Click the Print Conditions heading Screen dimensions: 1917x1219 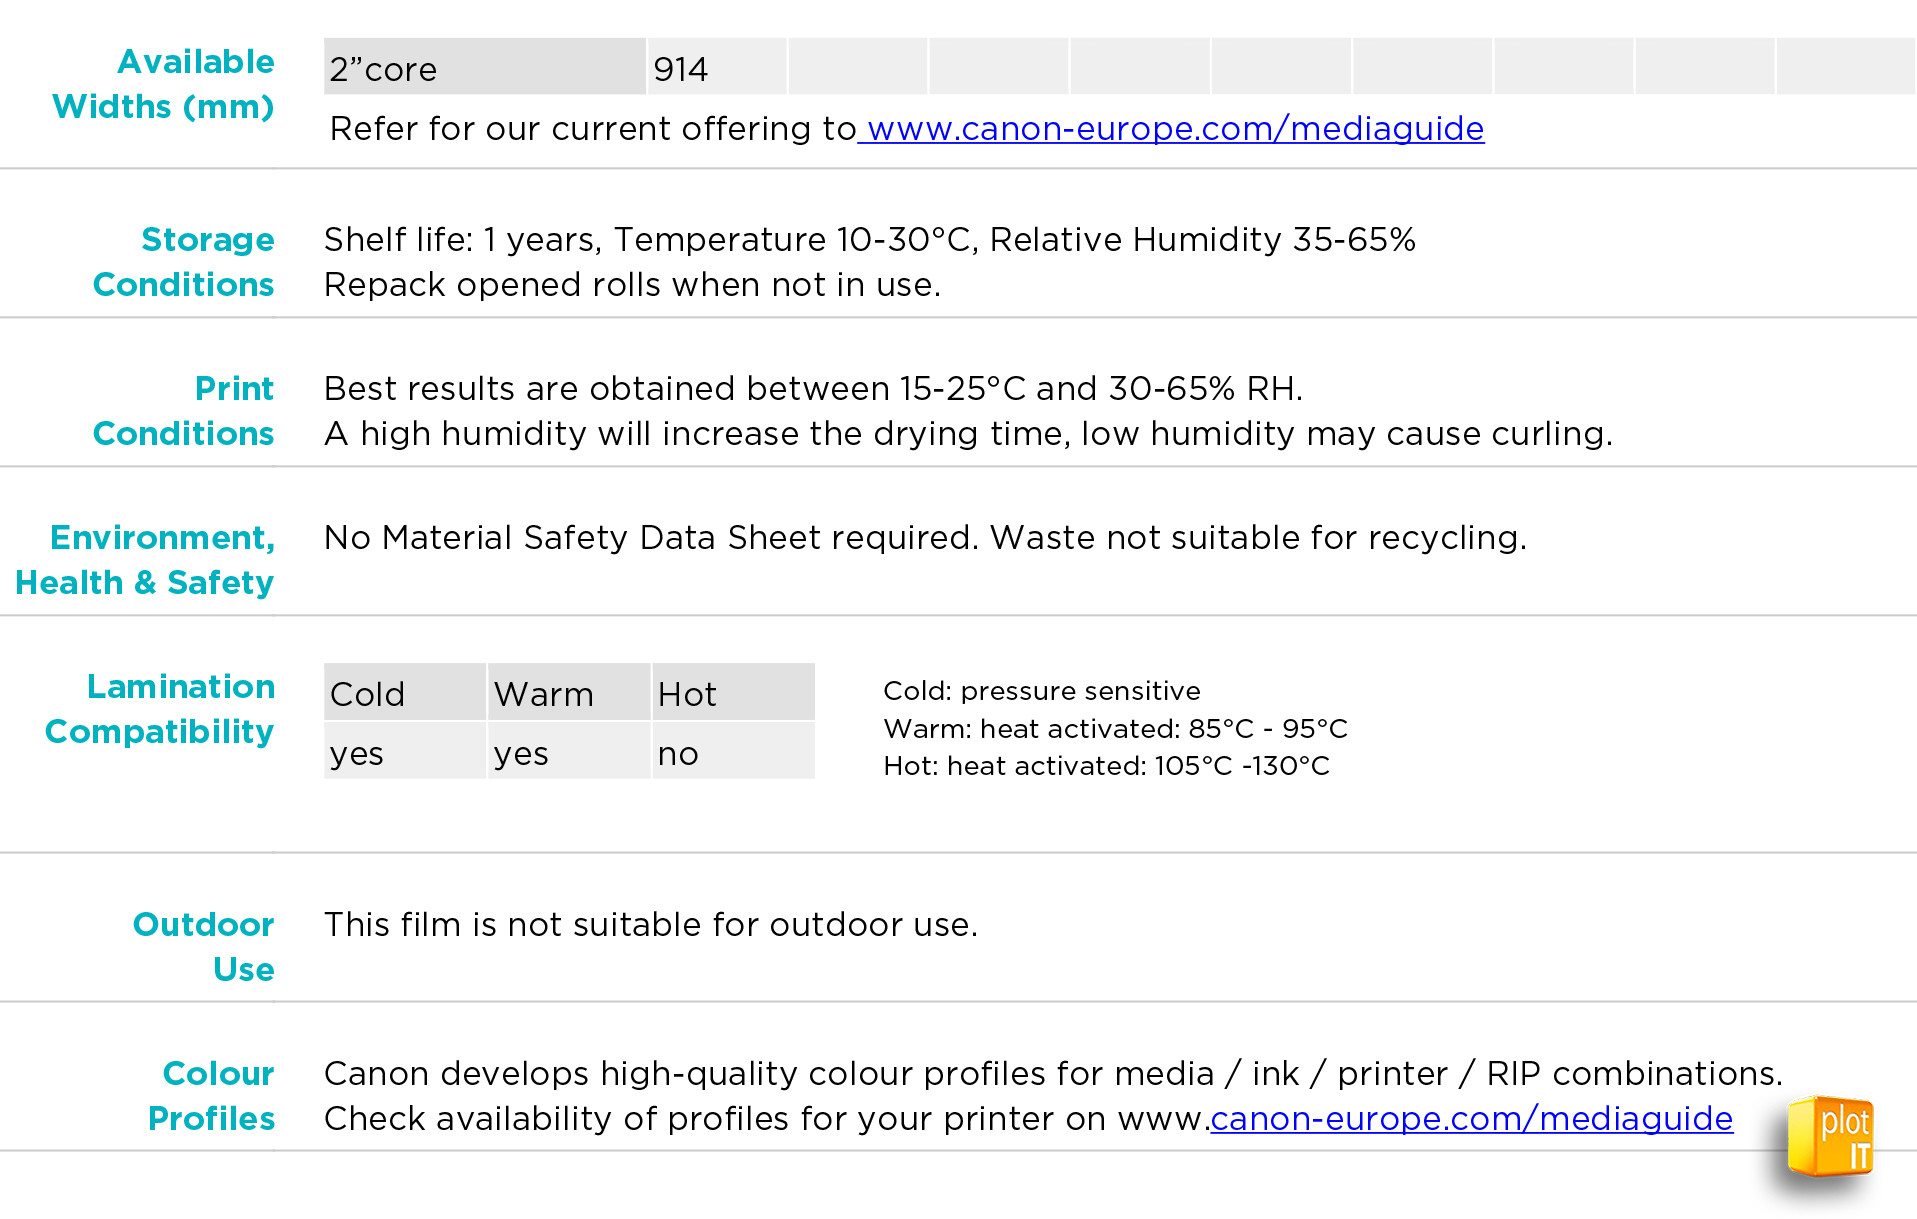point(184,411)
